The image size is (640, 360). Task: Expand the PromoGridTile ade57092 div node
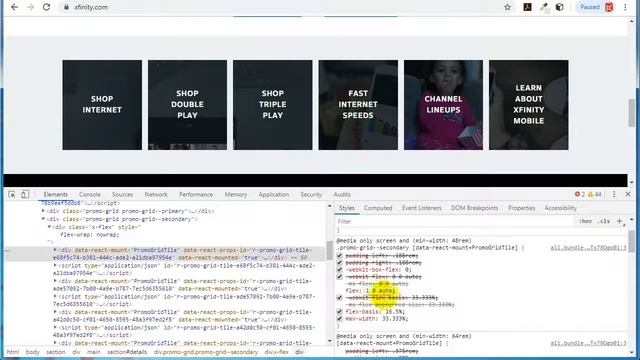[55, 281]
